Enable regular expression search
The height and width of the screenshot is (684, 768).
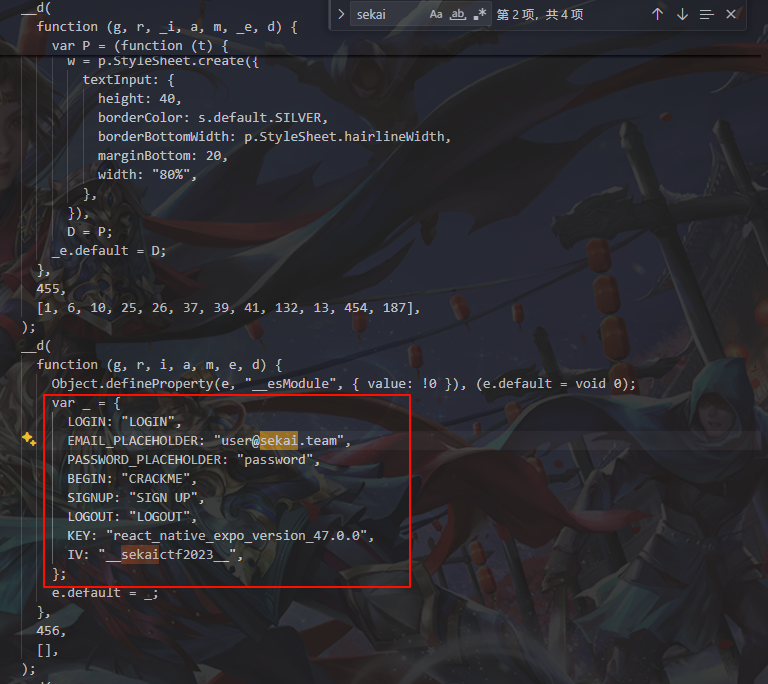click(480, 15)
